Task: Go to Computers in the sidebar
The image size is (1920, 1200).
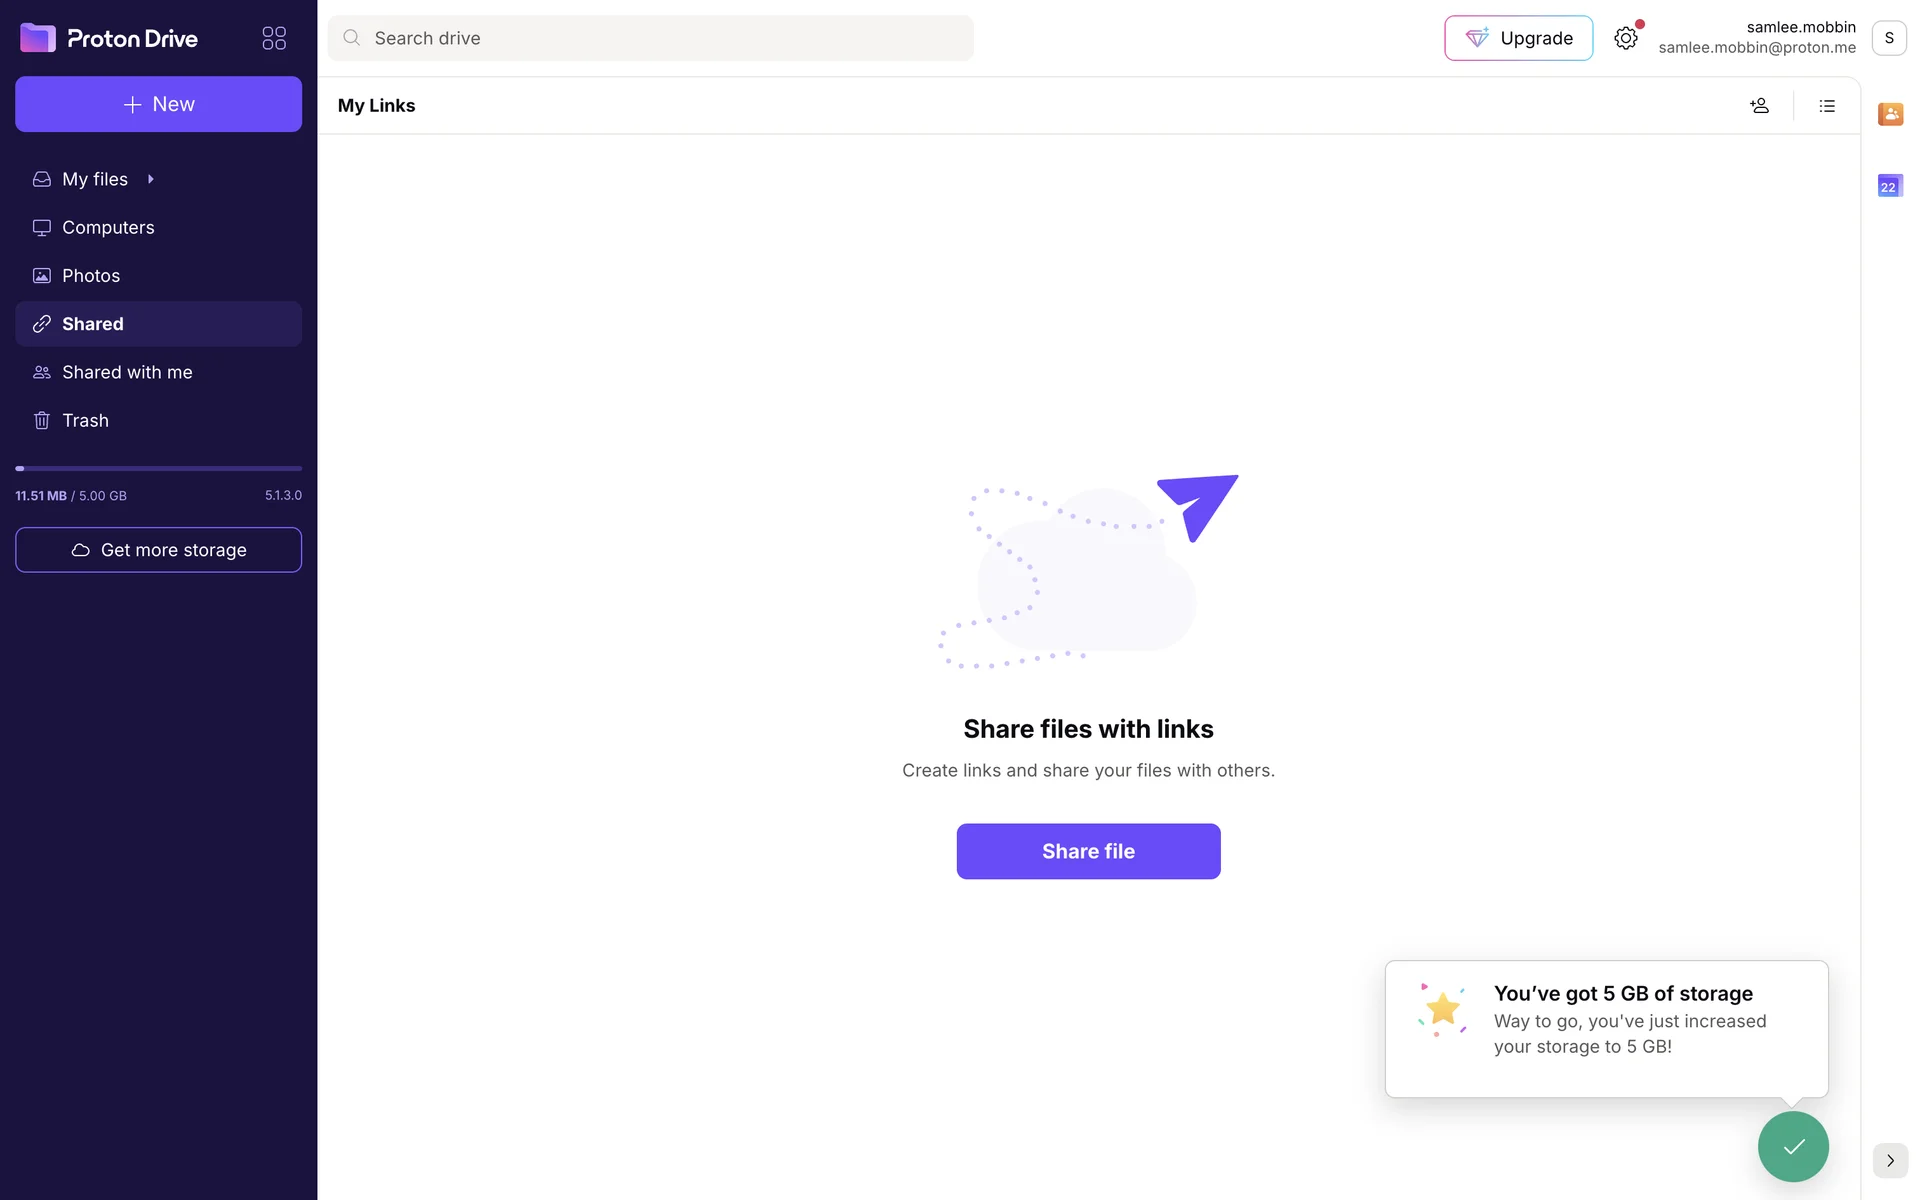Action: coord(108,227)
